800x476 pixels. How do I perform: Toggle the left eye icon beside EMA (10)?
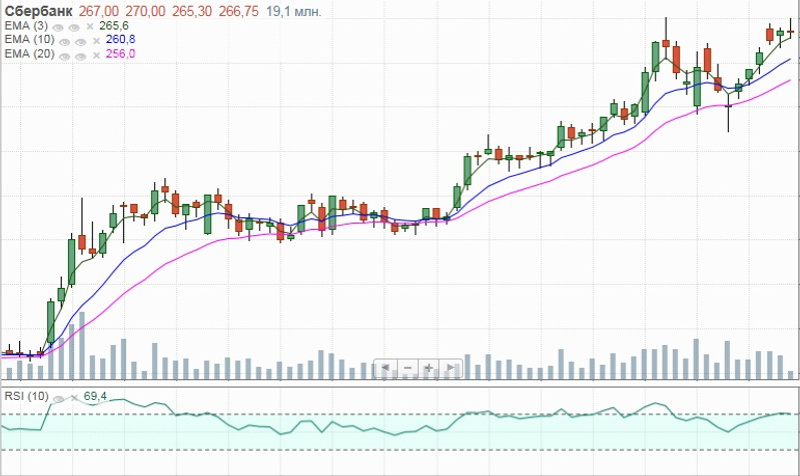point(62,39)
